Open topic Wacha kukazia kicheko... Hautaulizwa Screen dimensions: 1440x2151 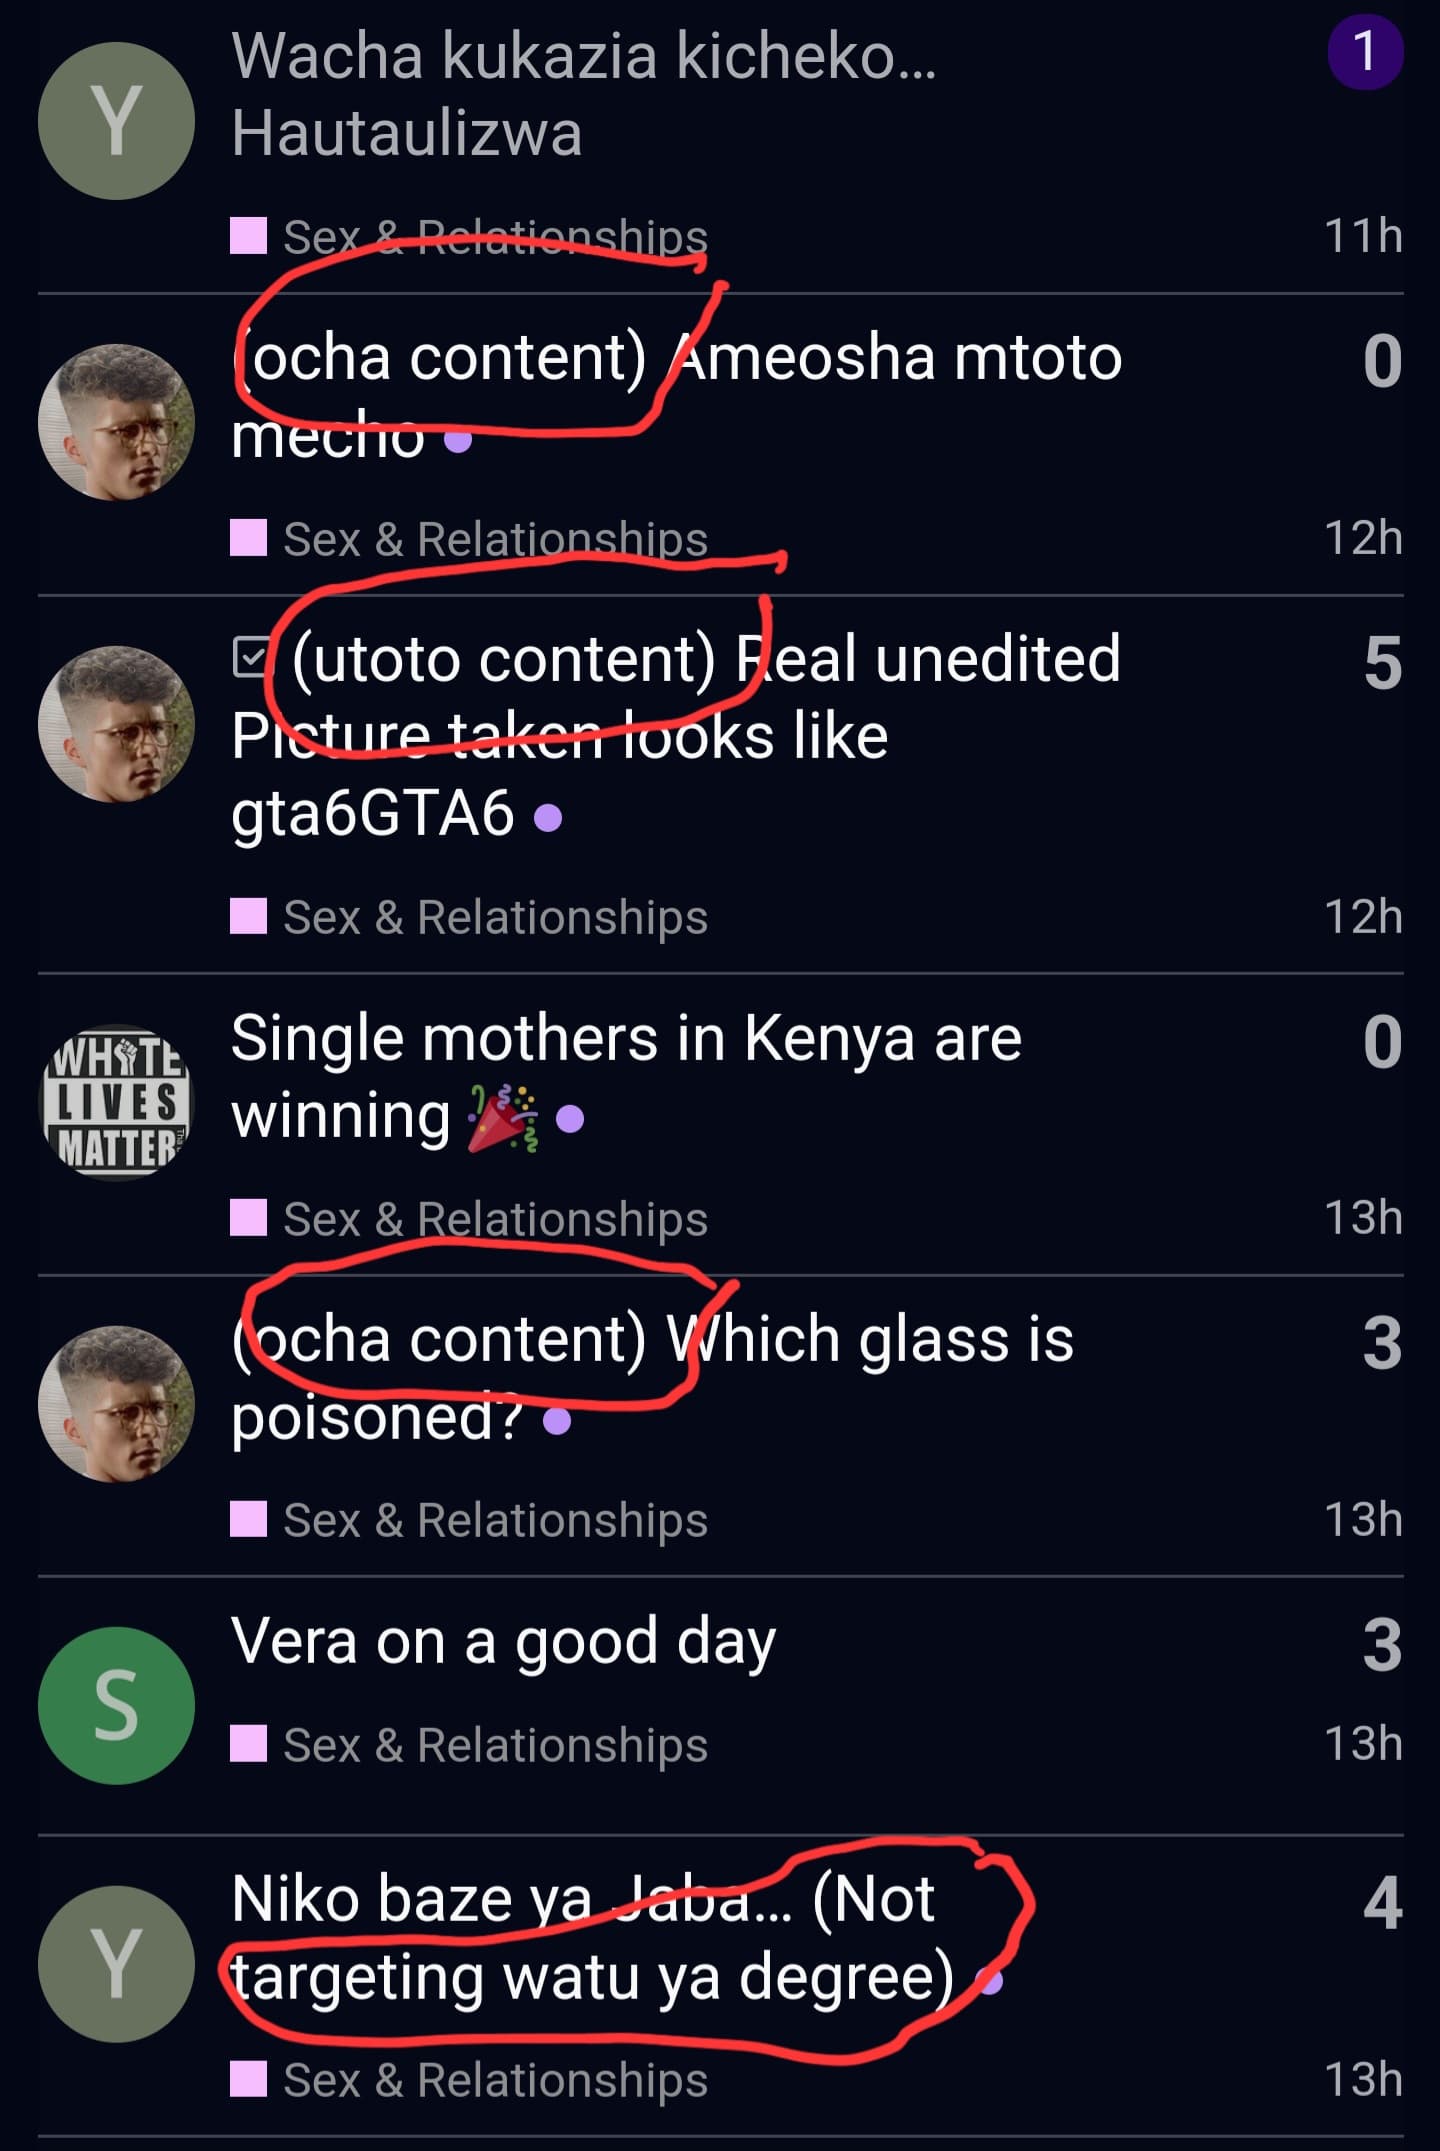pos(584,94)
